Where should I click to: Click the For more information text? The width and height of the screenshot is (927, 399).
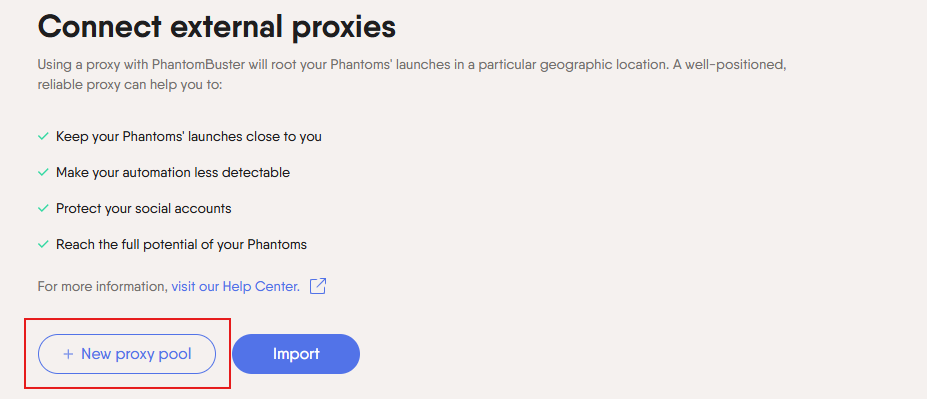point(103,287)
